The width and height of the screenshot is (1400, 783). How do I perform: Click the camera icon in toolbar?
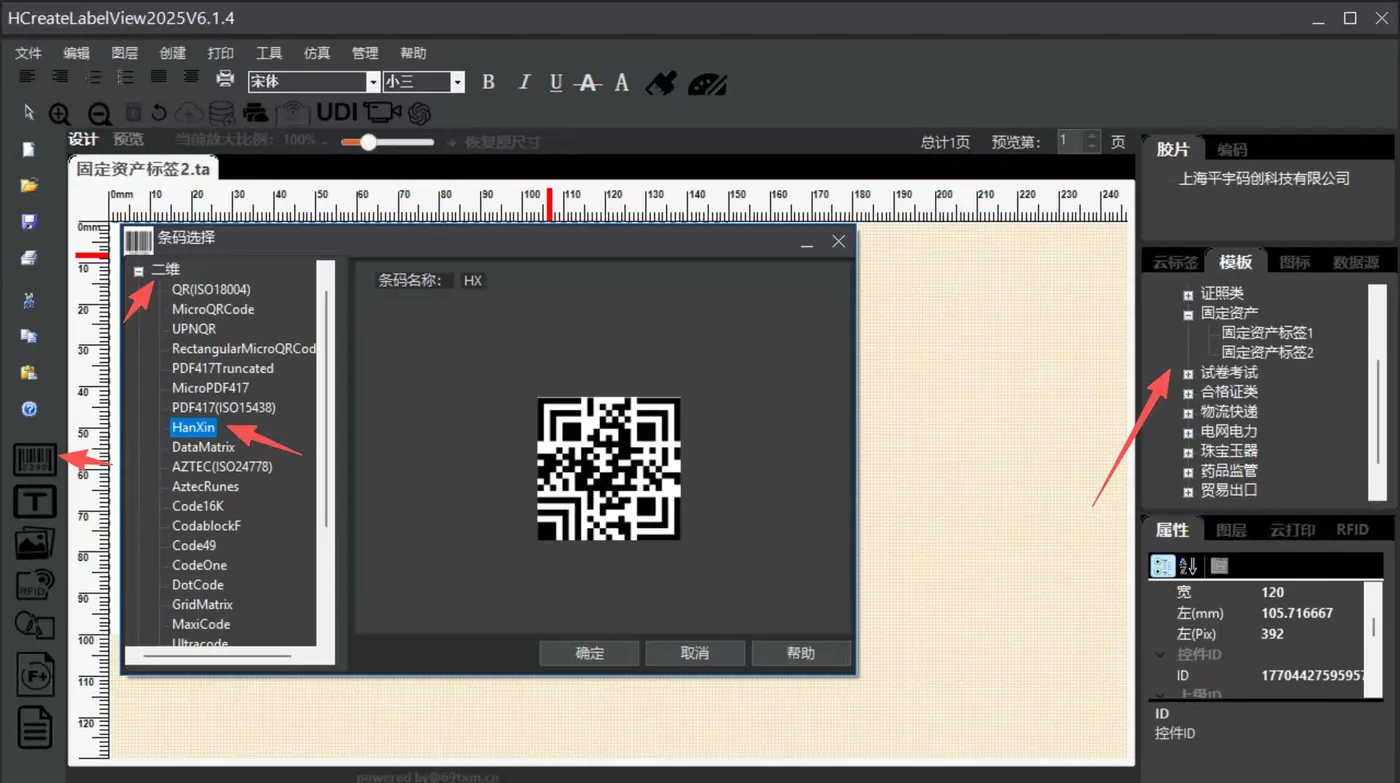(382, 112)
